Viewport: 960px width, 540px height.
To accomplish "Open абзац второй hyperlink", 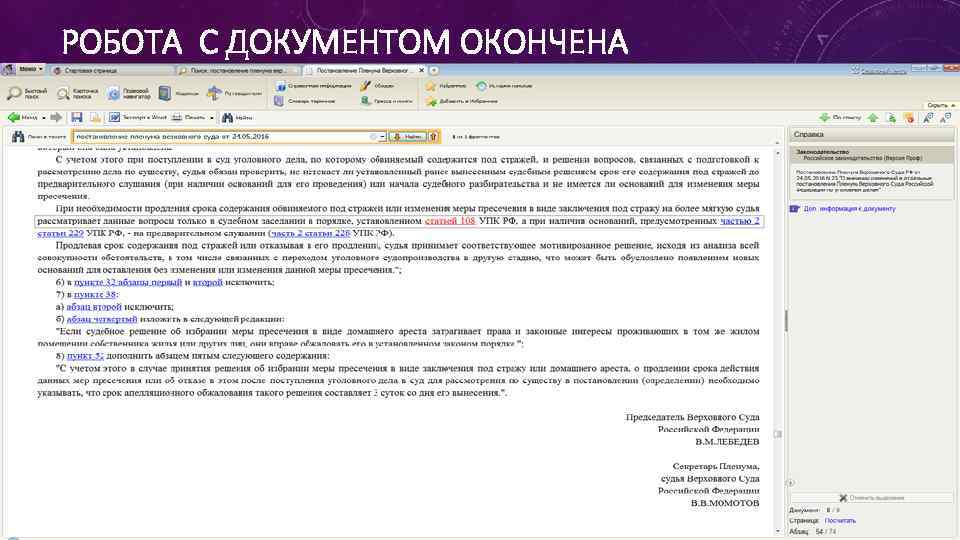I will [94, 307].
